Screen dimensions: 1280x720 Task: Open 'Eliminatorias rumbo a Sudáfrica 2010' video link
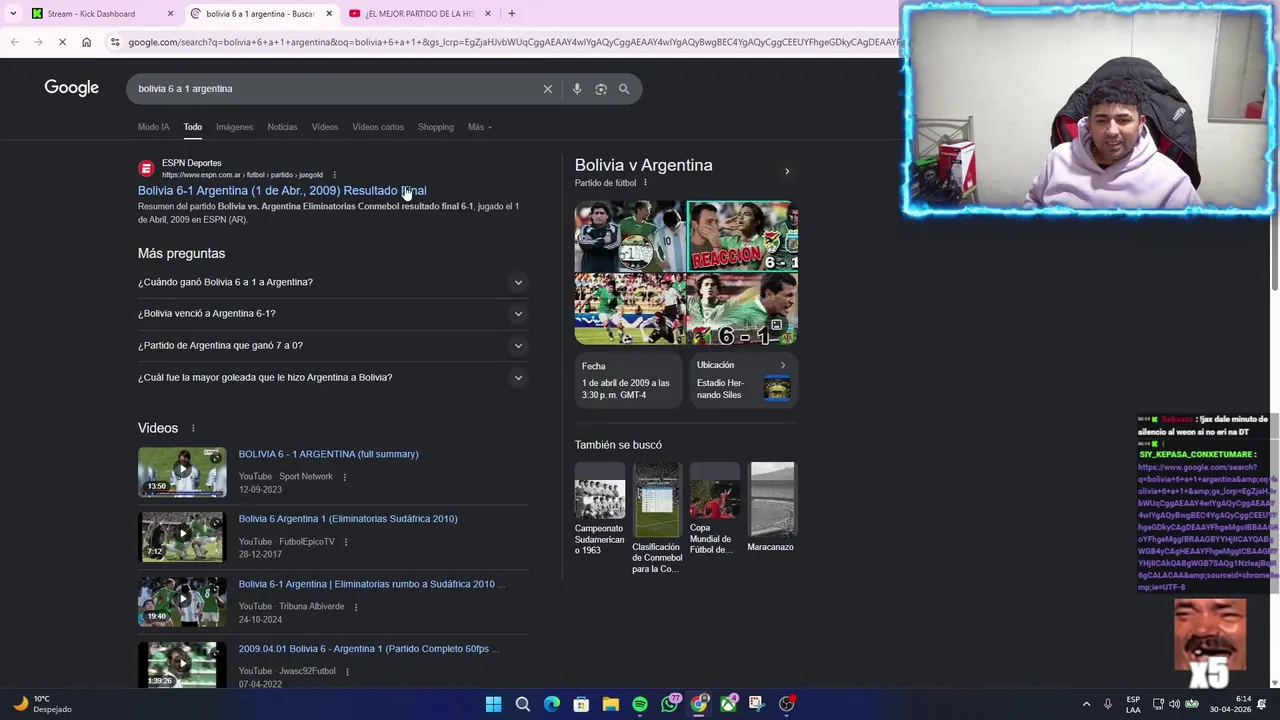point(371,584)
